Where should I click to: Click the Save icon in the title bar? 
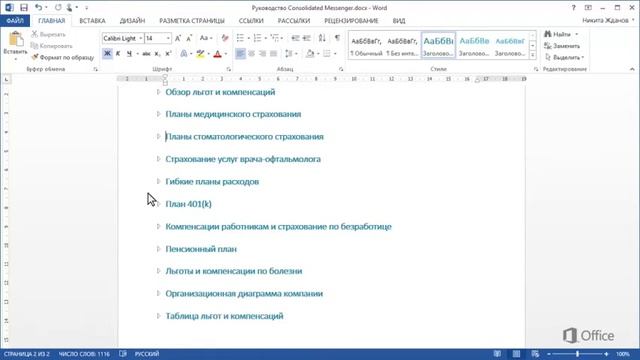(24, 7)
